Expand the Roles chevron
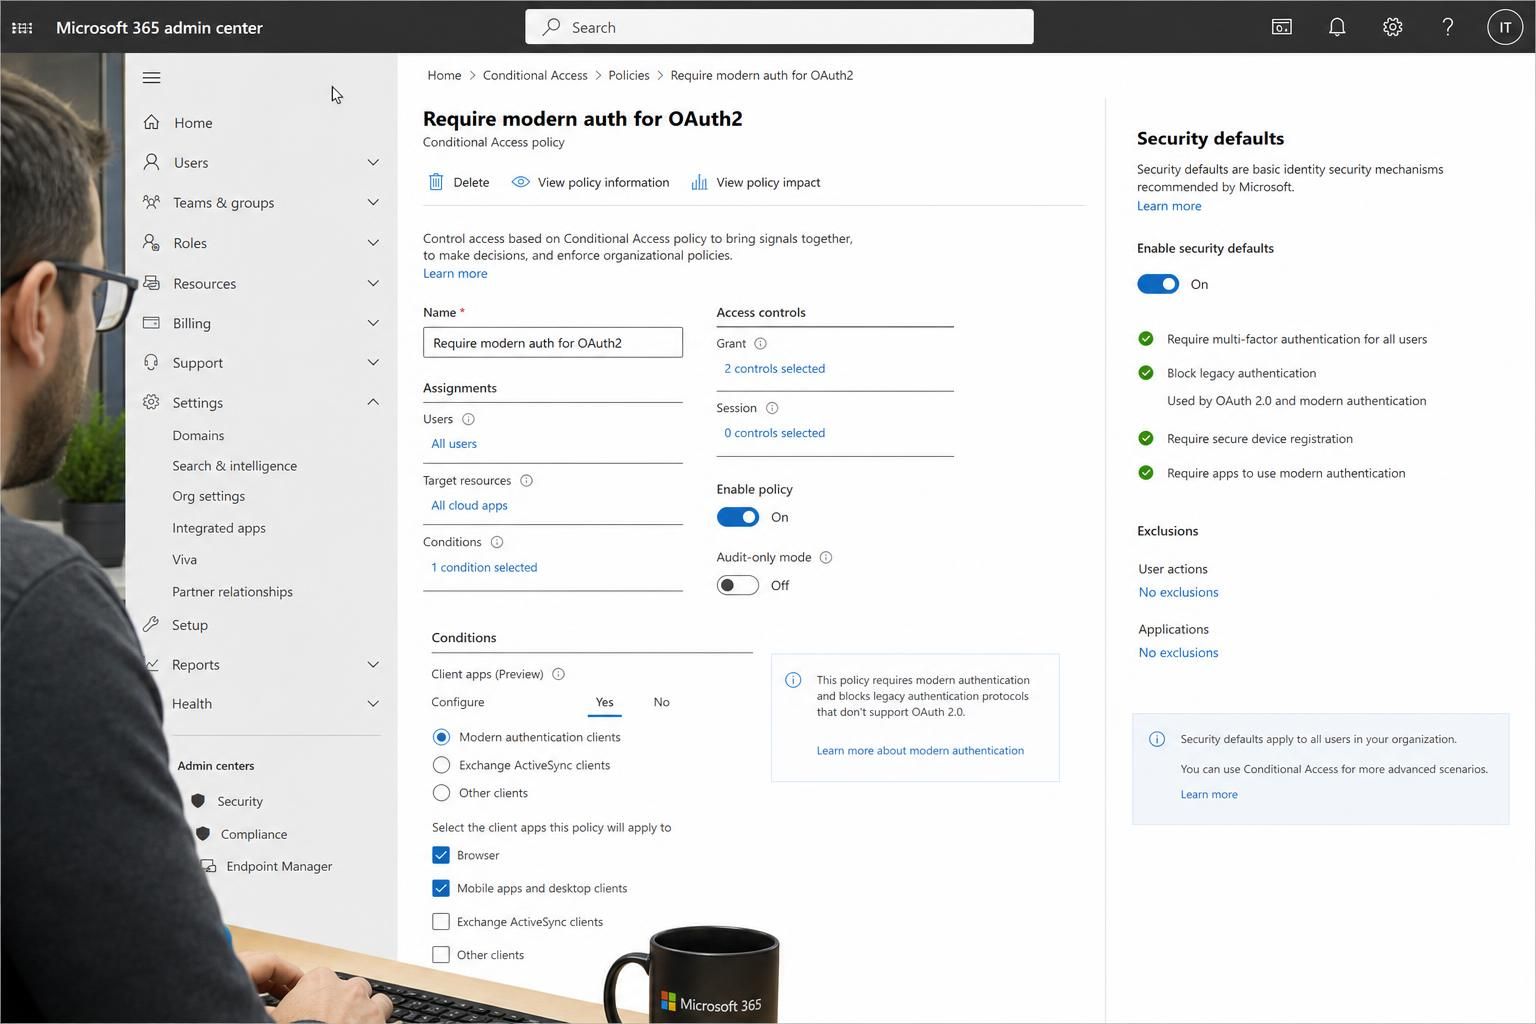The image size is (1536, 1024). tap(373, 242)
